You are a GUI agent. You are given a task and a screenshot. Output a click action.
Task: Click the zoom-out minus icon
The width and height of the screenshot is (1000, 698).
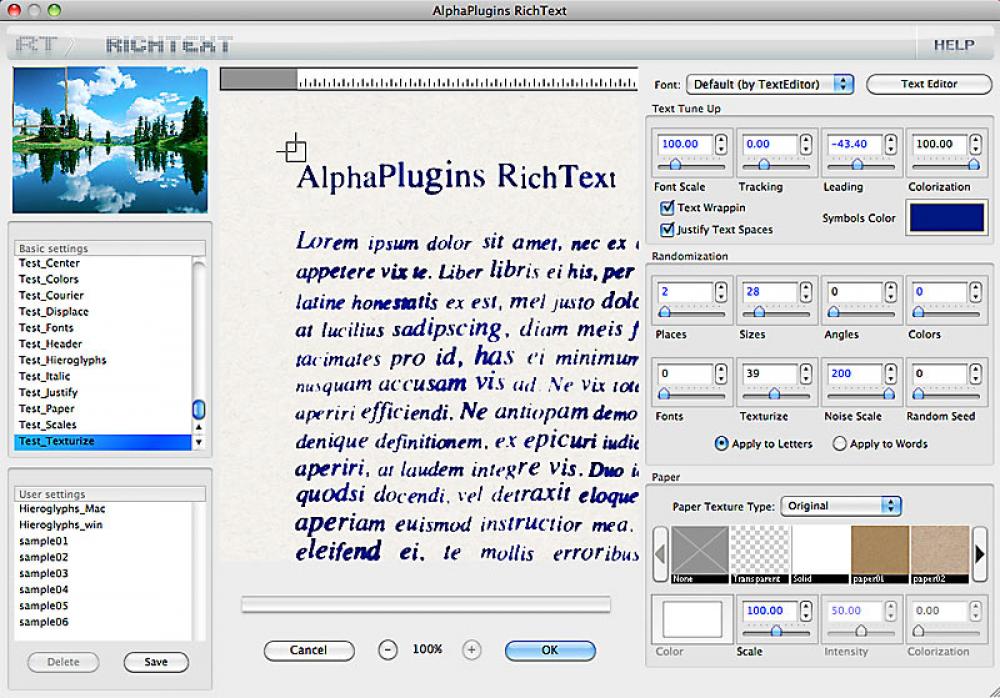point(388,650)
